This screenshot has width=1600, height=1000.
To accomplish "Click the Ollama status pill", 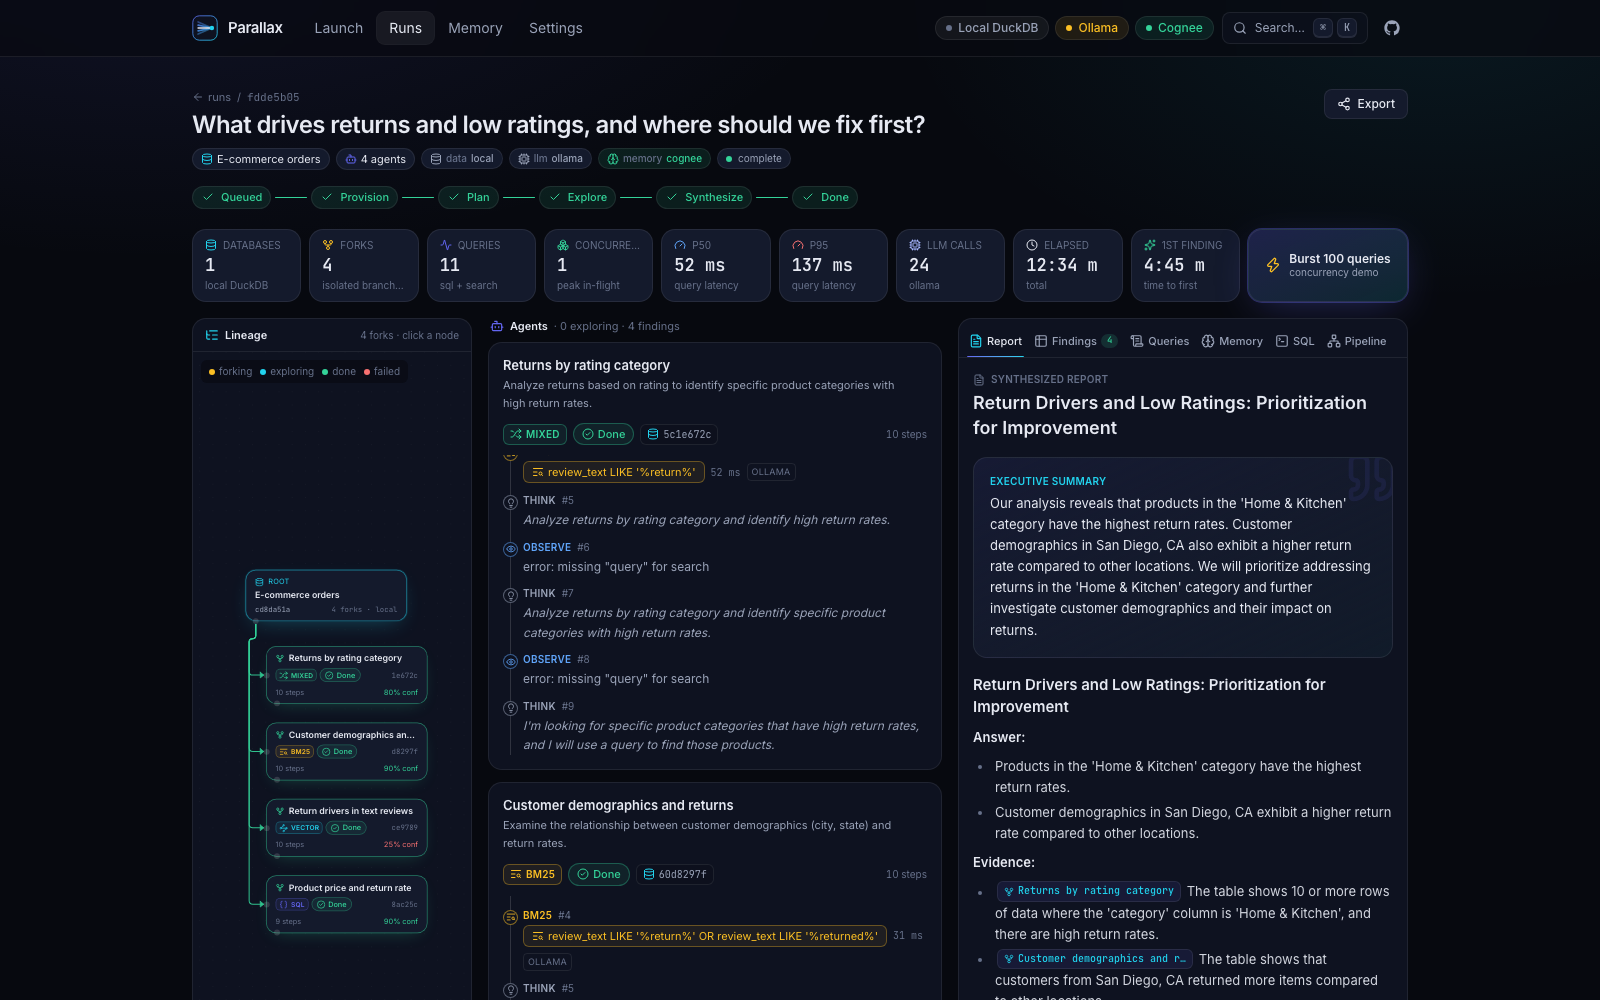I will coord(1092,28).
